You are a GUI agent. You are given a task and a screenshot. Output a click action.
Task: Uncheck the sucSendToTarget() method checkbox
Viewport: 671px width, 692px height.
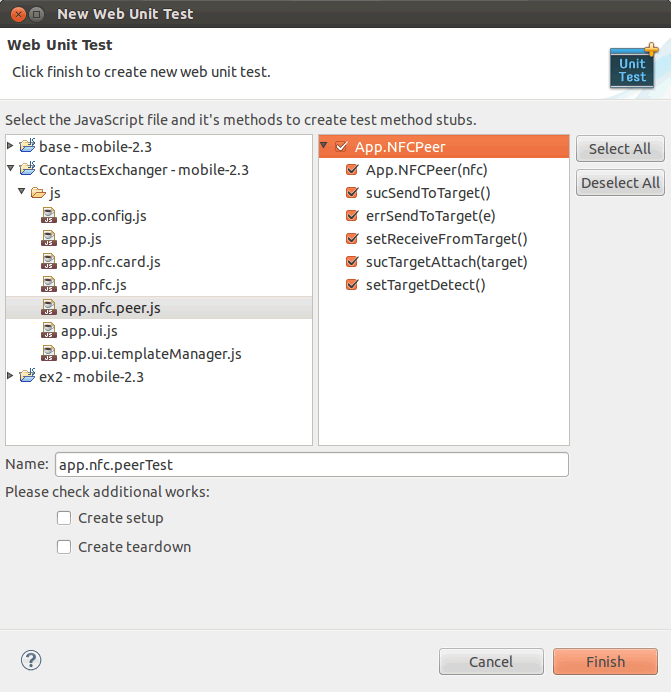(352, 192)
